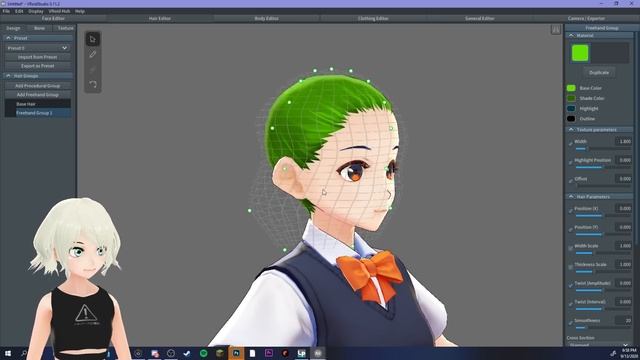The image size is (640, 360).
Task: Collapse the Texture parameters section
Action: coord(571,129)
